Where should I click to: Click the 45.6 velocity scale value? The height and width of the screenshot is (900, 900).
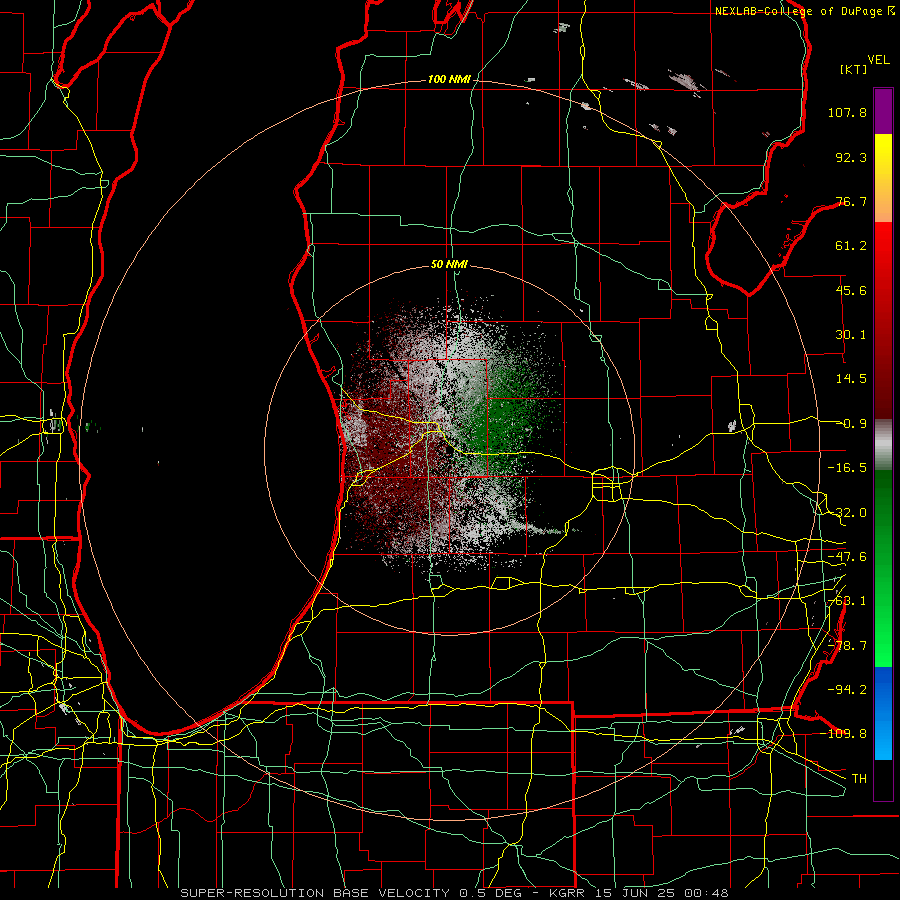(x=851, y=290)
